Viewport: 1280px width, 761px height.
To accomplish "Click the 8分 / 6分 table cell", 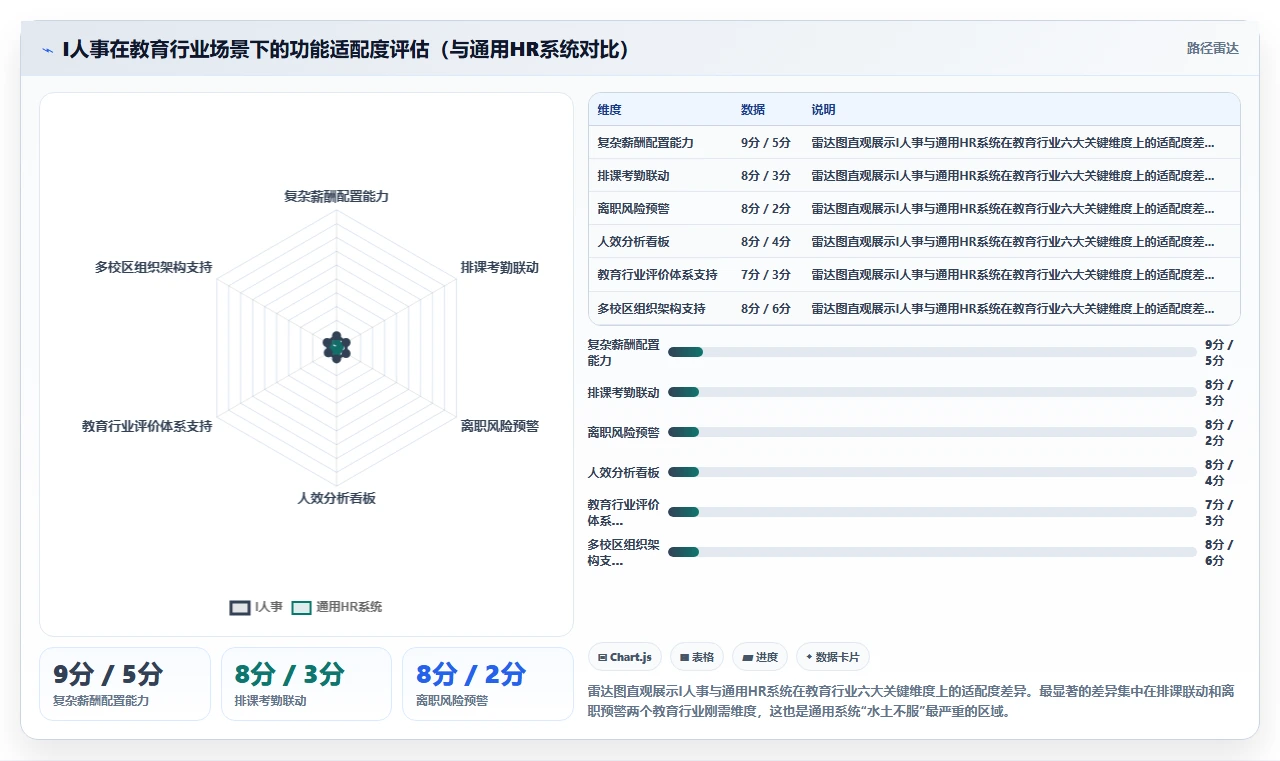I will (x=766, y=308).
